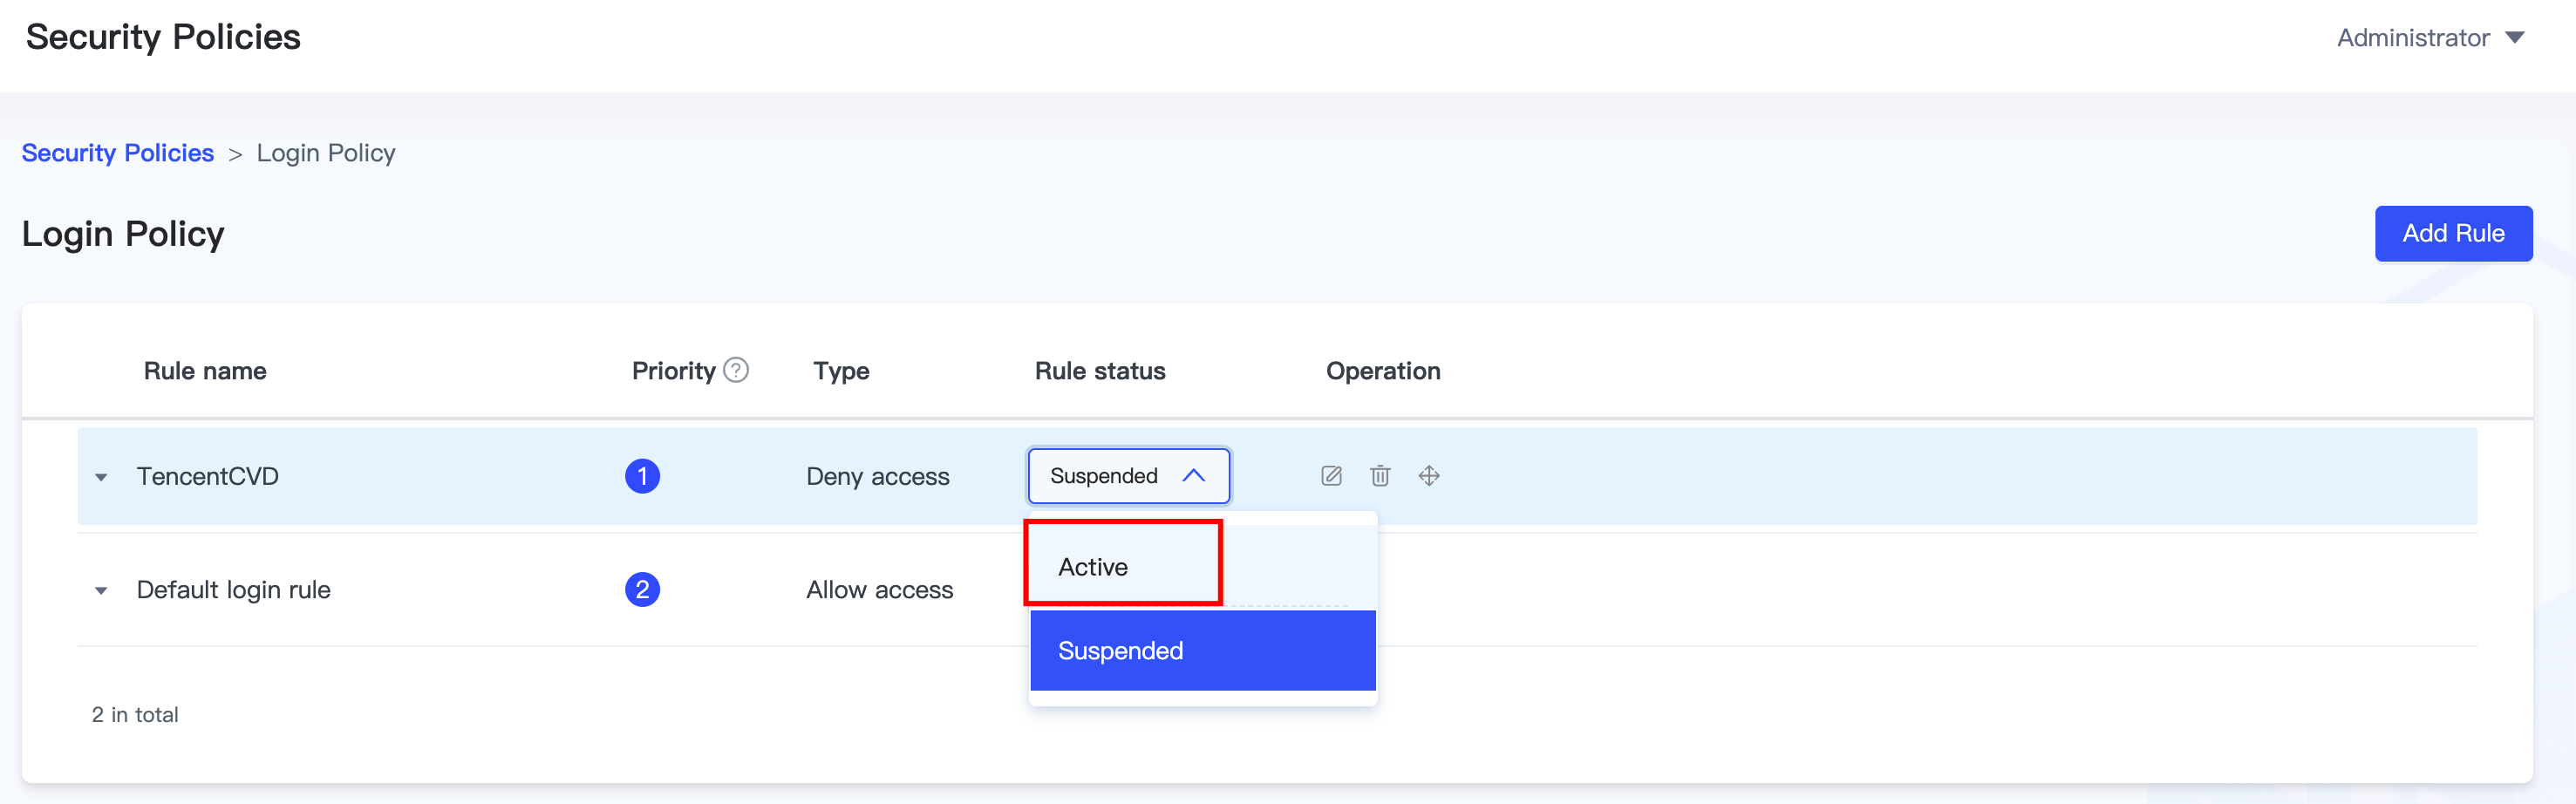Open the Administrator account menu
The width and height of the screenshot is (2576, 804).
tap(2430, 38)
